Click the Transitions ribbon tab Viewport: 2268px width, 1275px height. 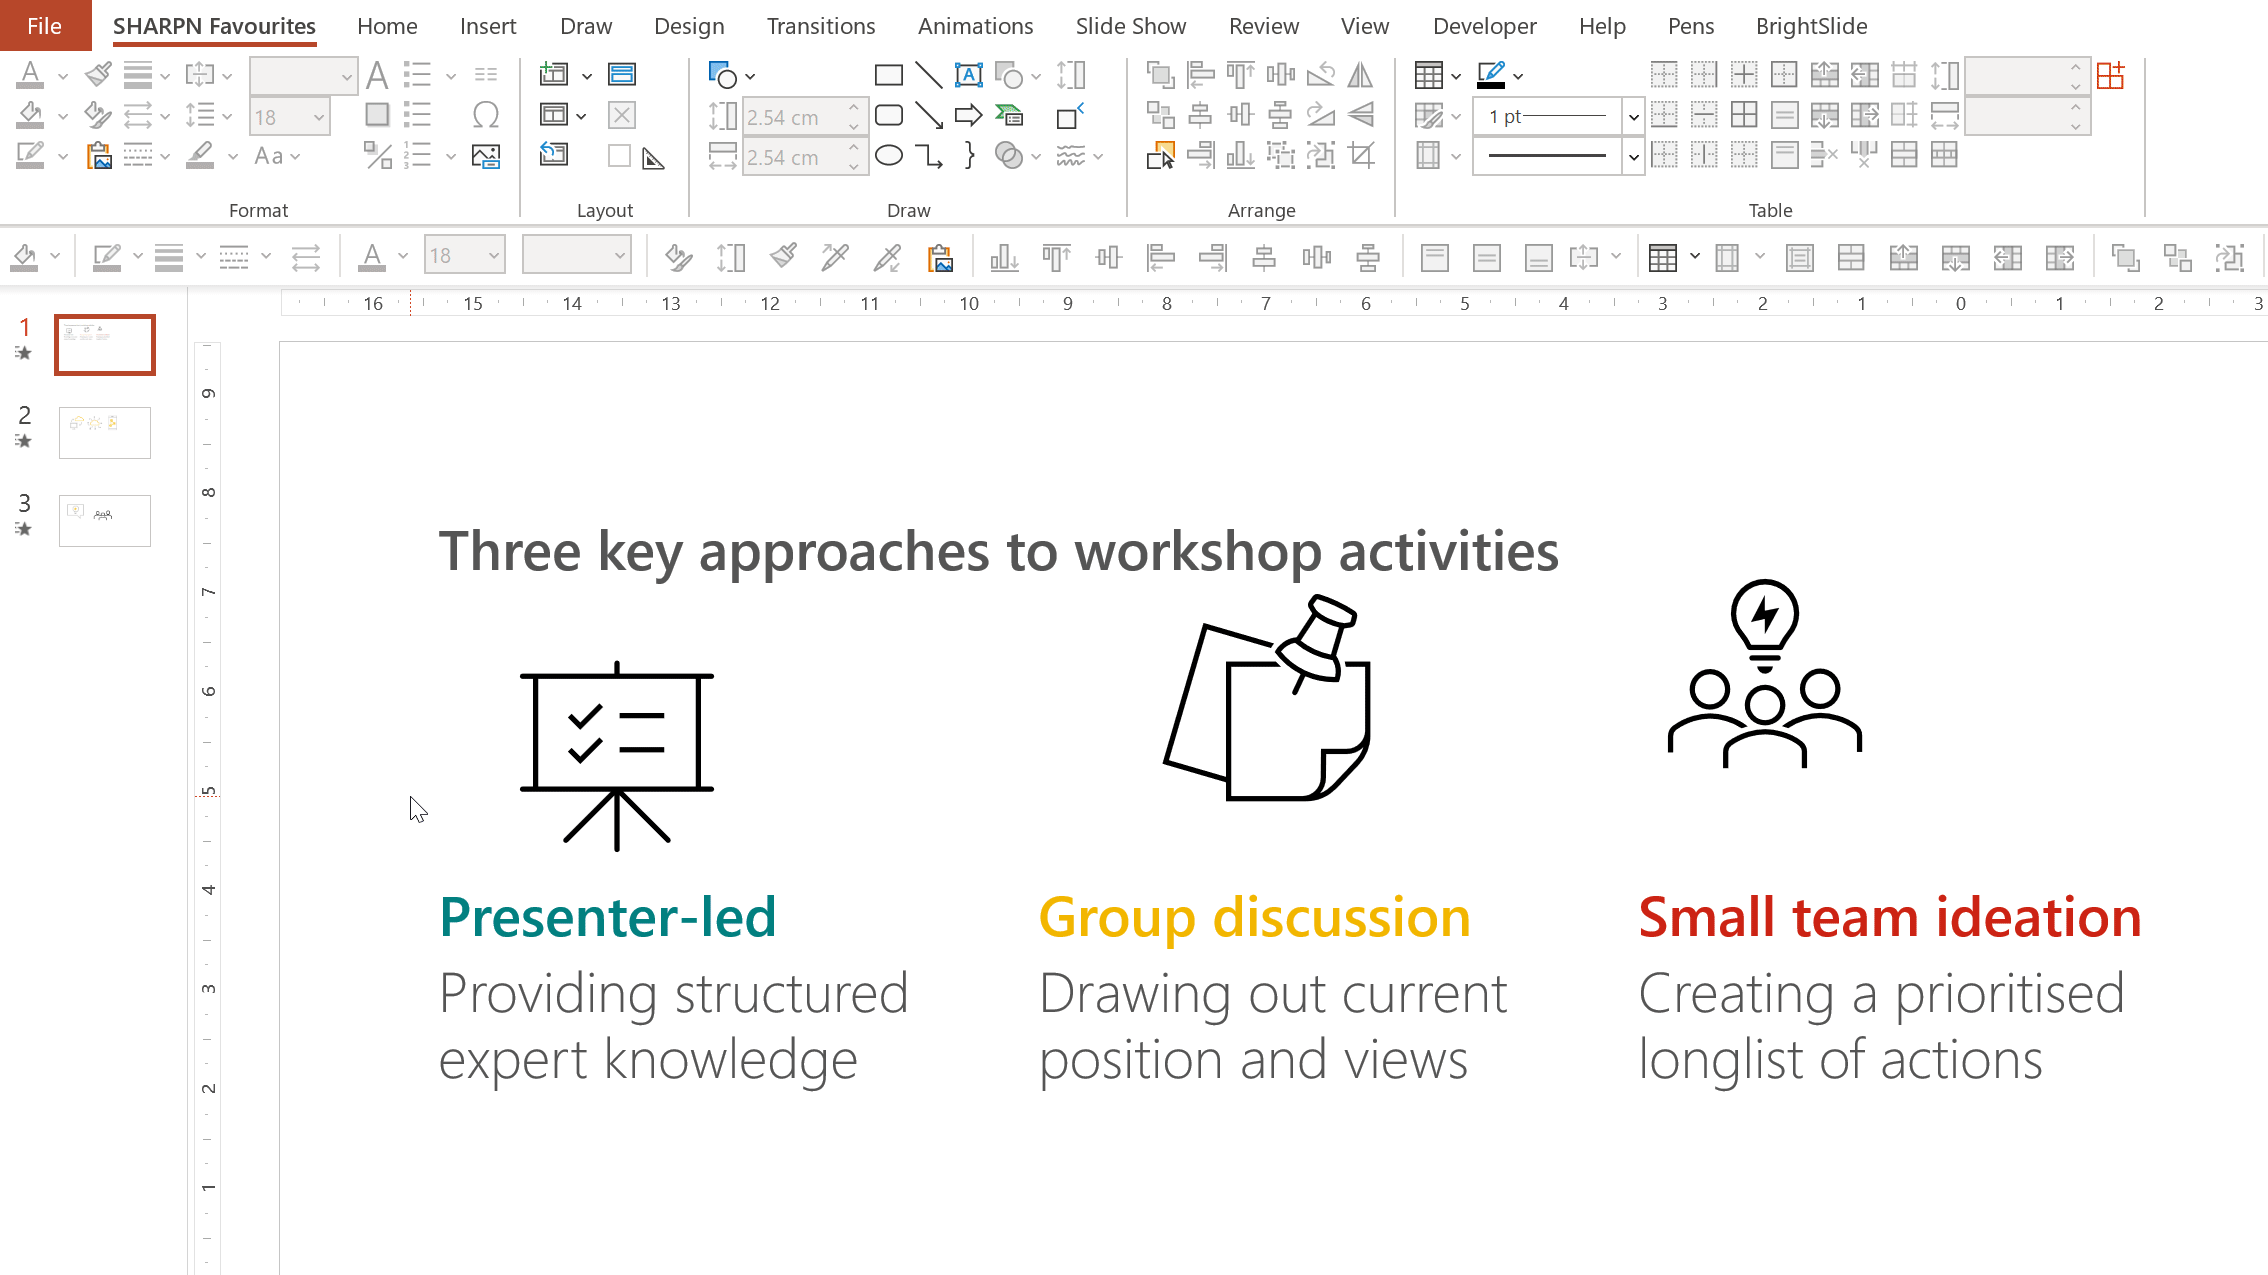point(819,25)
